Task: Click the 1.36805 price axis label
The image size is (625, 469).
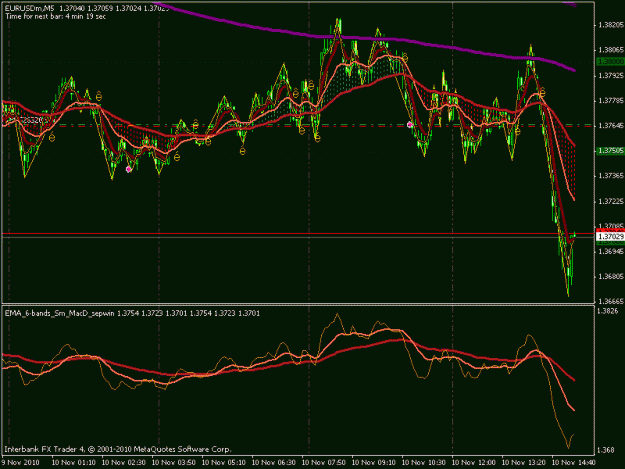Action: pyautogui.click(x=611, y=277)
